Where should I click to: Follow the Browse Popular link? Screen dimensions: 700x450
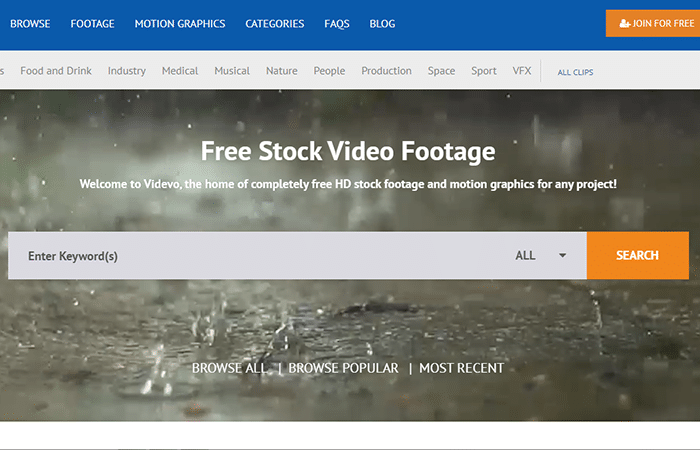point(343,368)
